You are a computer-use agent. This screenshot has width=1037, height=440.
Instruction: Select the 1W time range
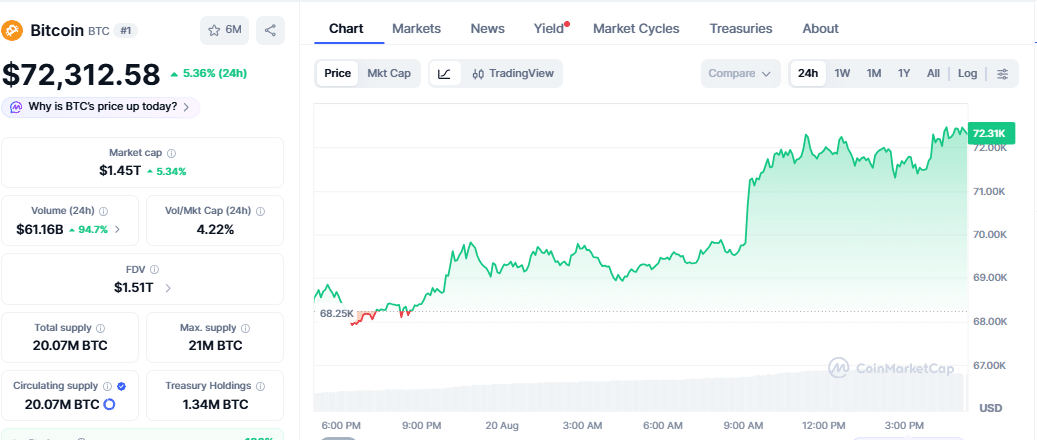(842, 73)
